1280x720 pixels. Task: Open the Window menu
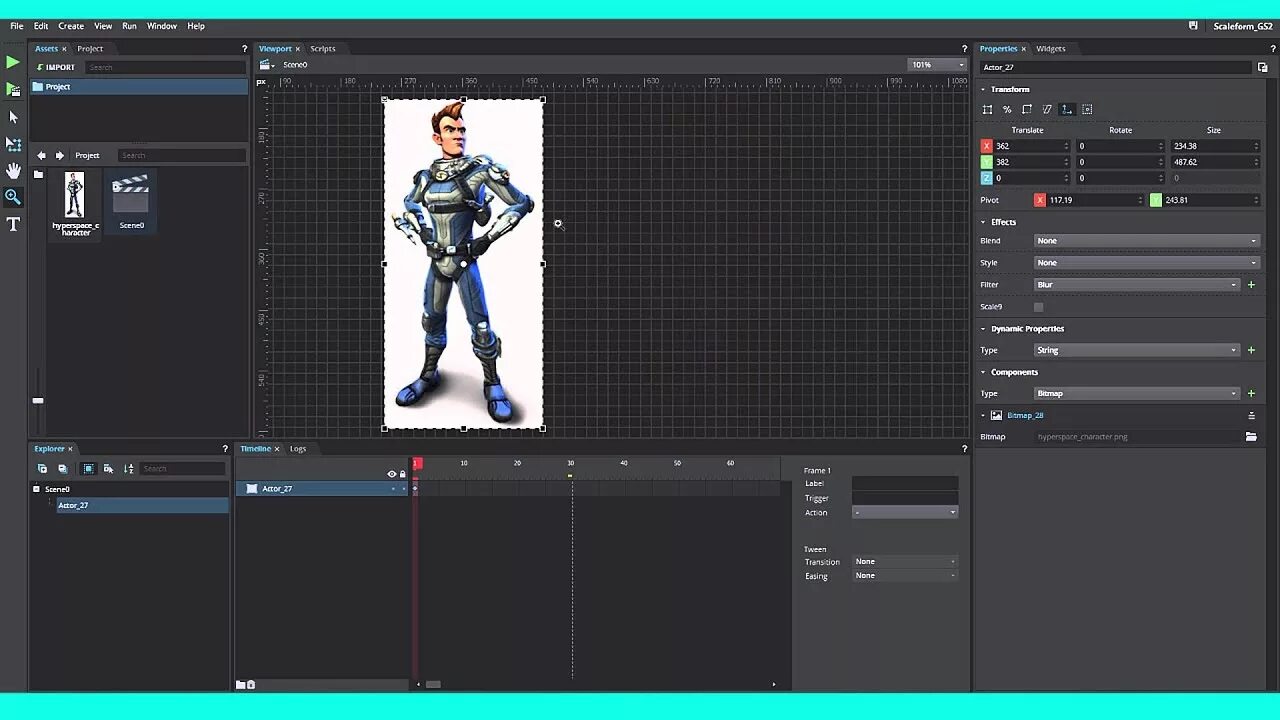pyautogui.click(x=161, y=26)
